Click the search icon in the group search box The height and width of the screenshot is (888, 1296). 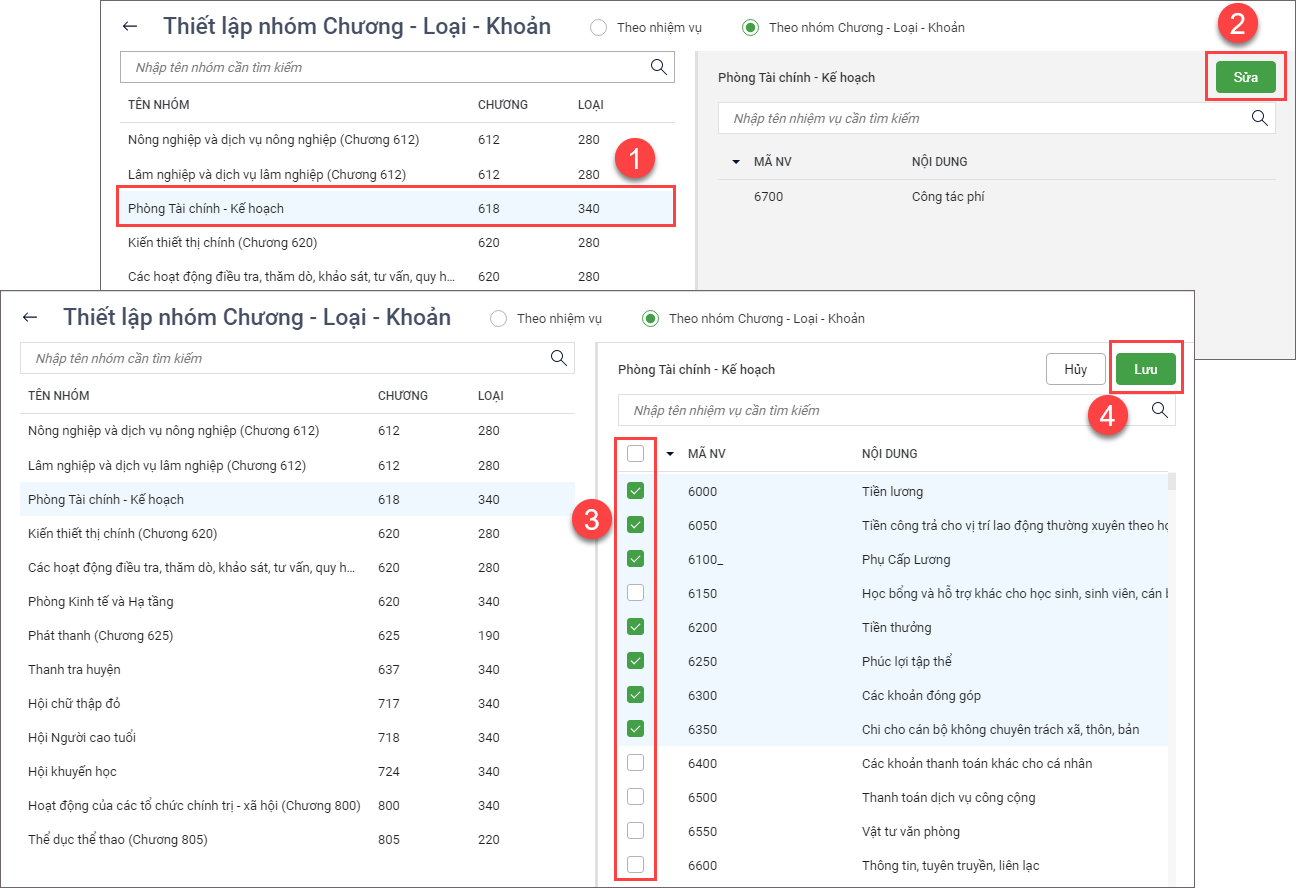(558, 358)
